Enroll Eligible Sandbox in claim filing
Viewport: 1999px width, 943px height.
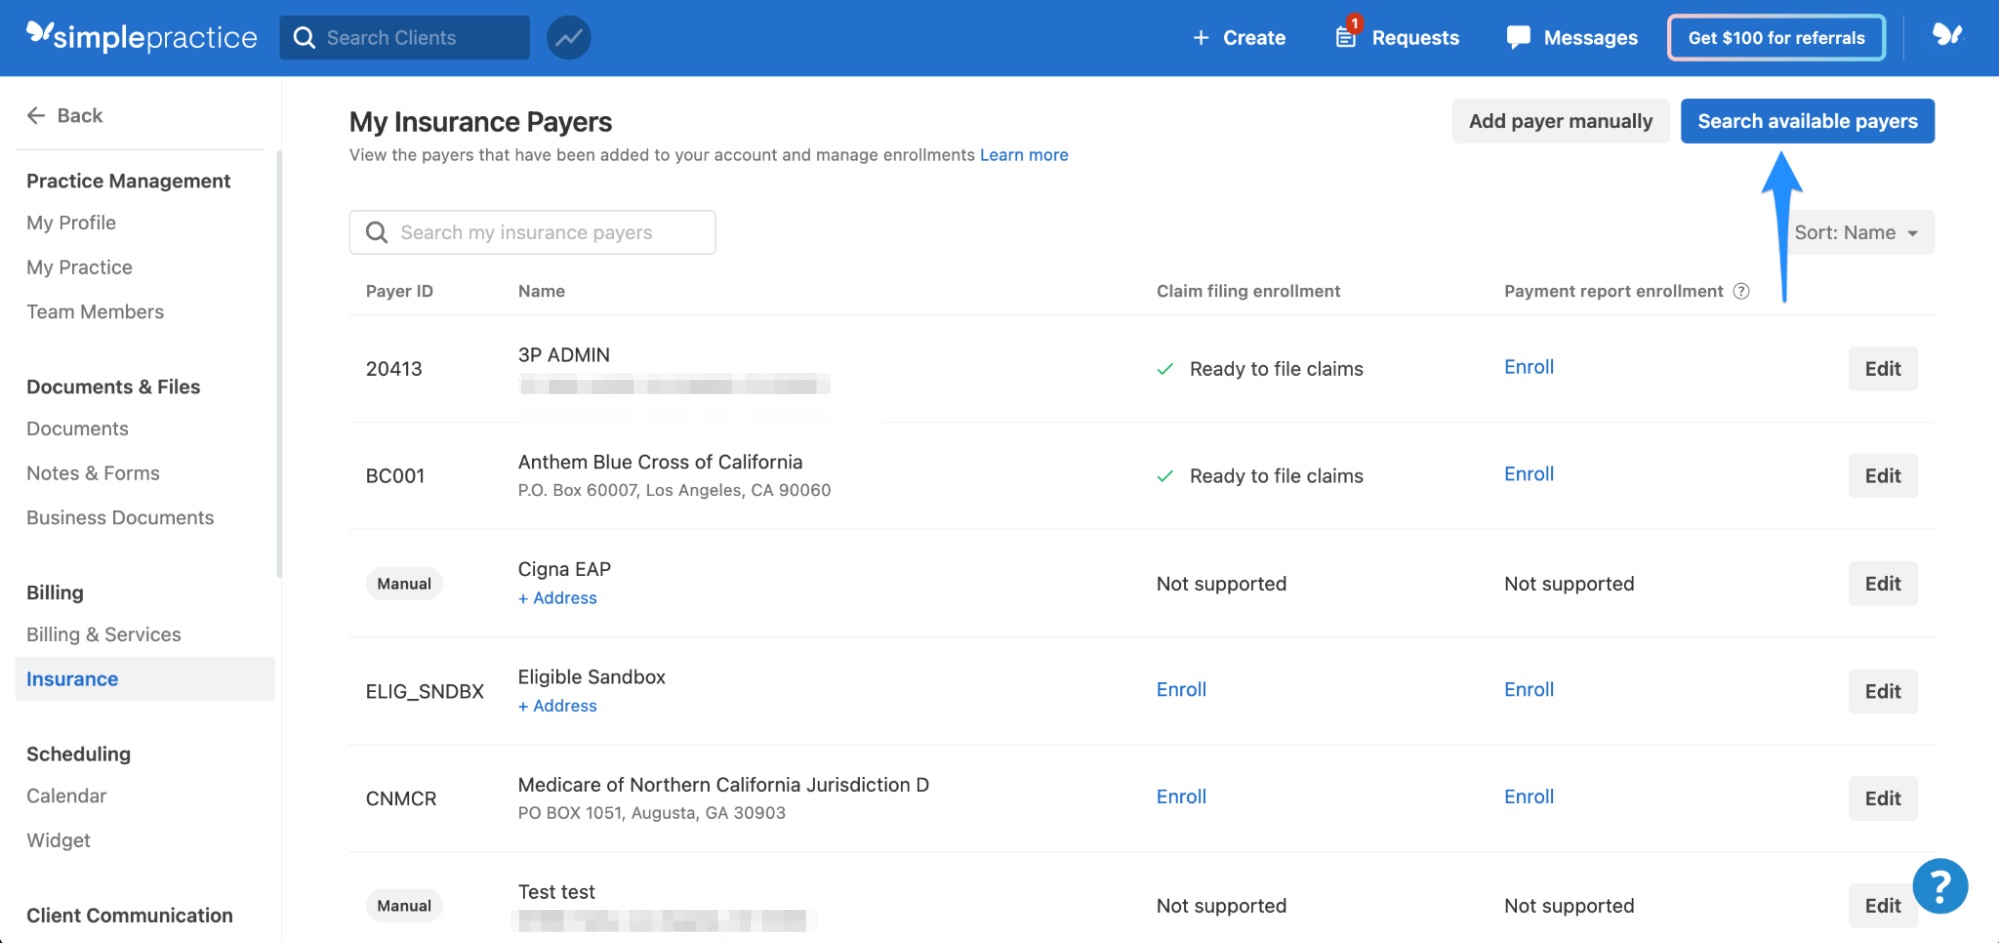point(1181,689)
